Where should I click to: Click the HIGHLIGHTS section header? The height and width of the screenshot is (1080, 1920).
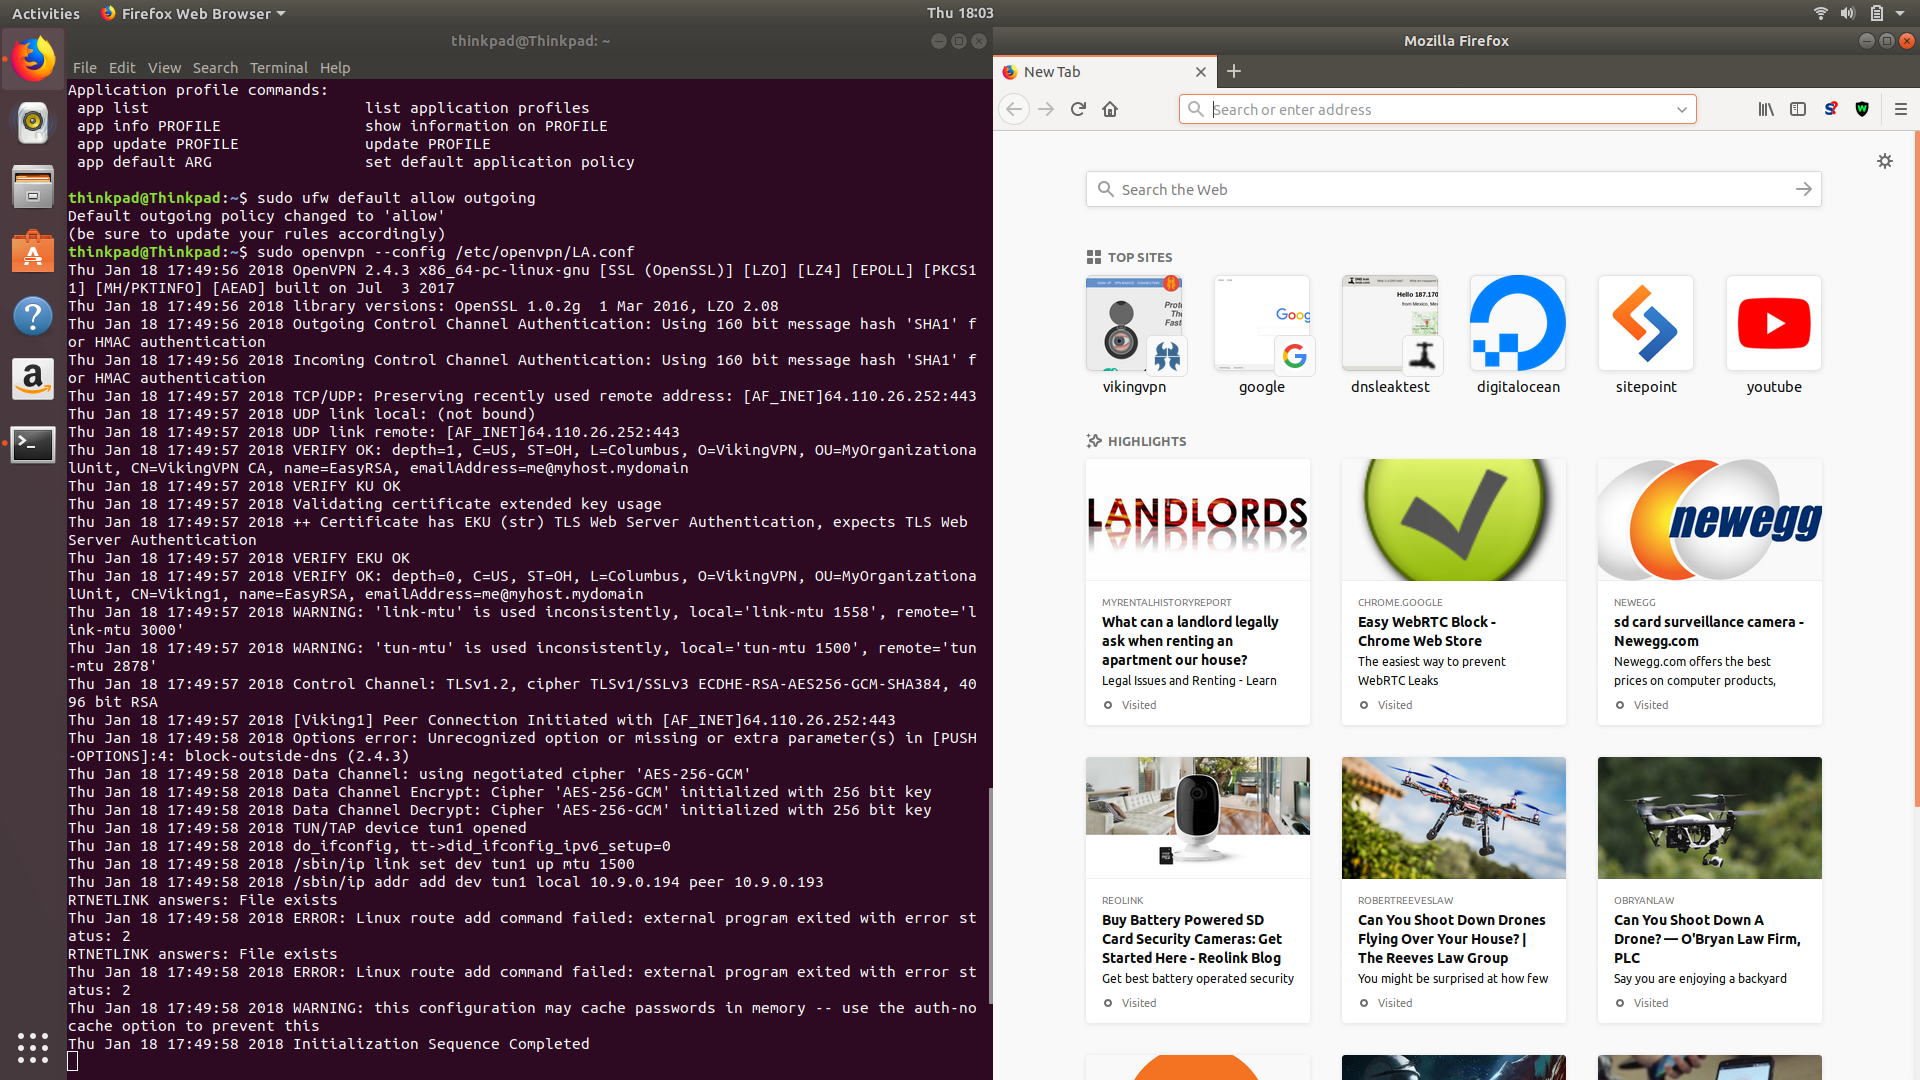click(1136, 441)
